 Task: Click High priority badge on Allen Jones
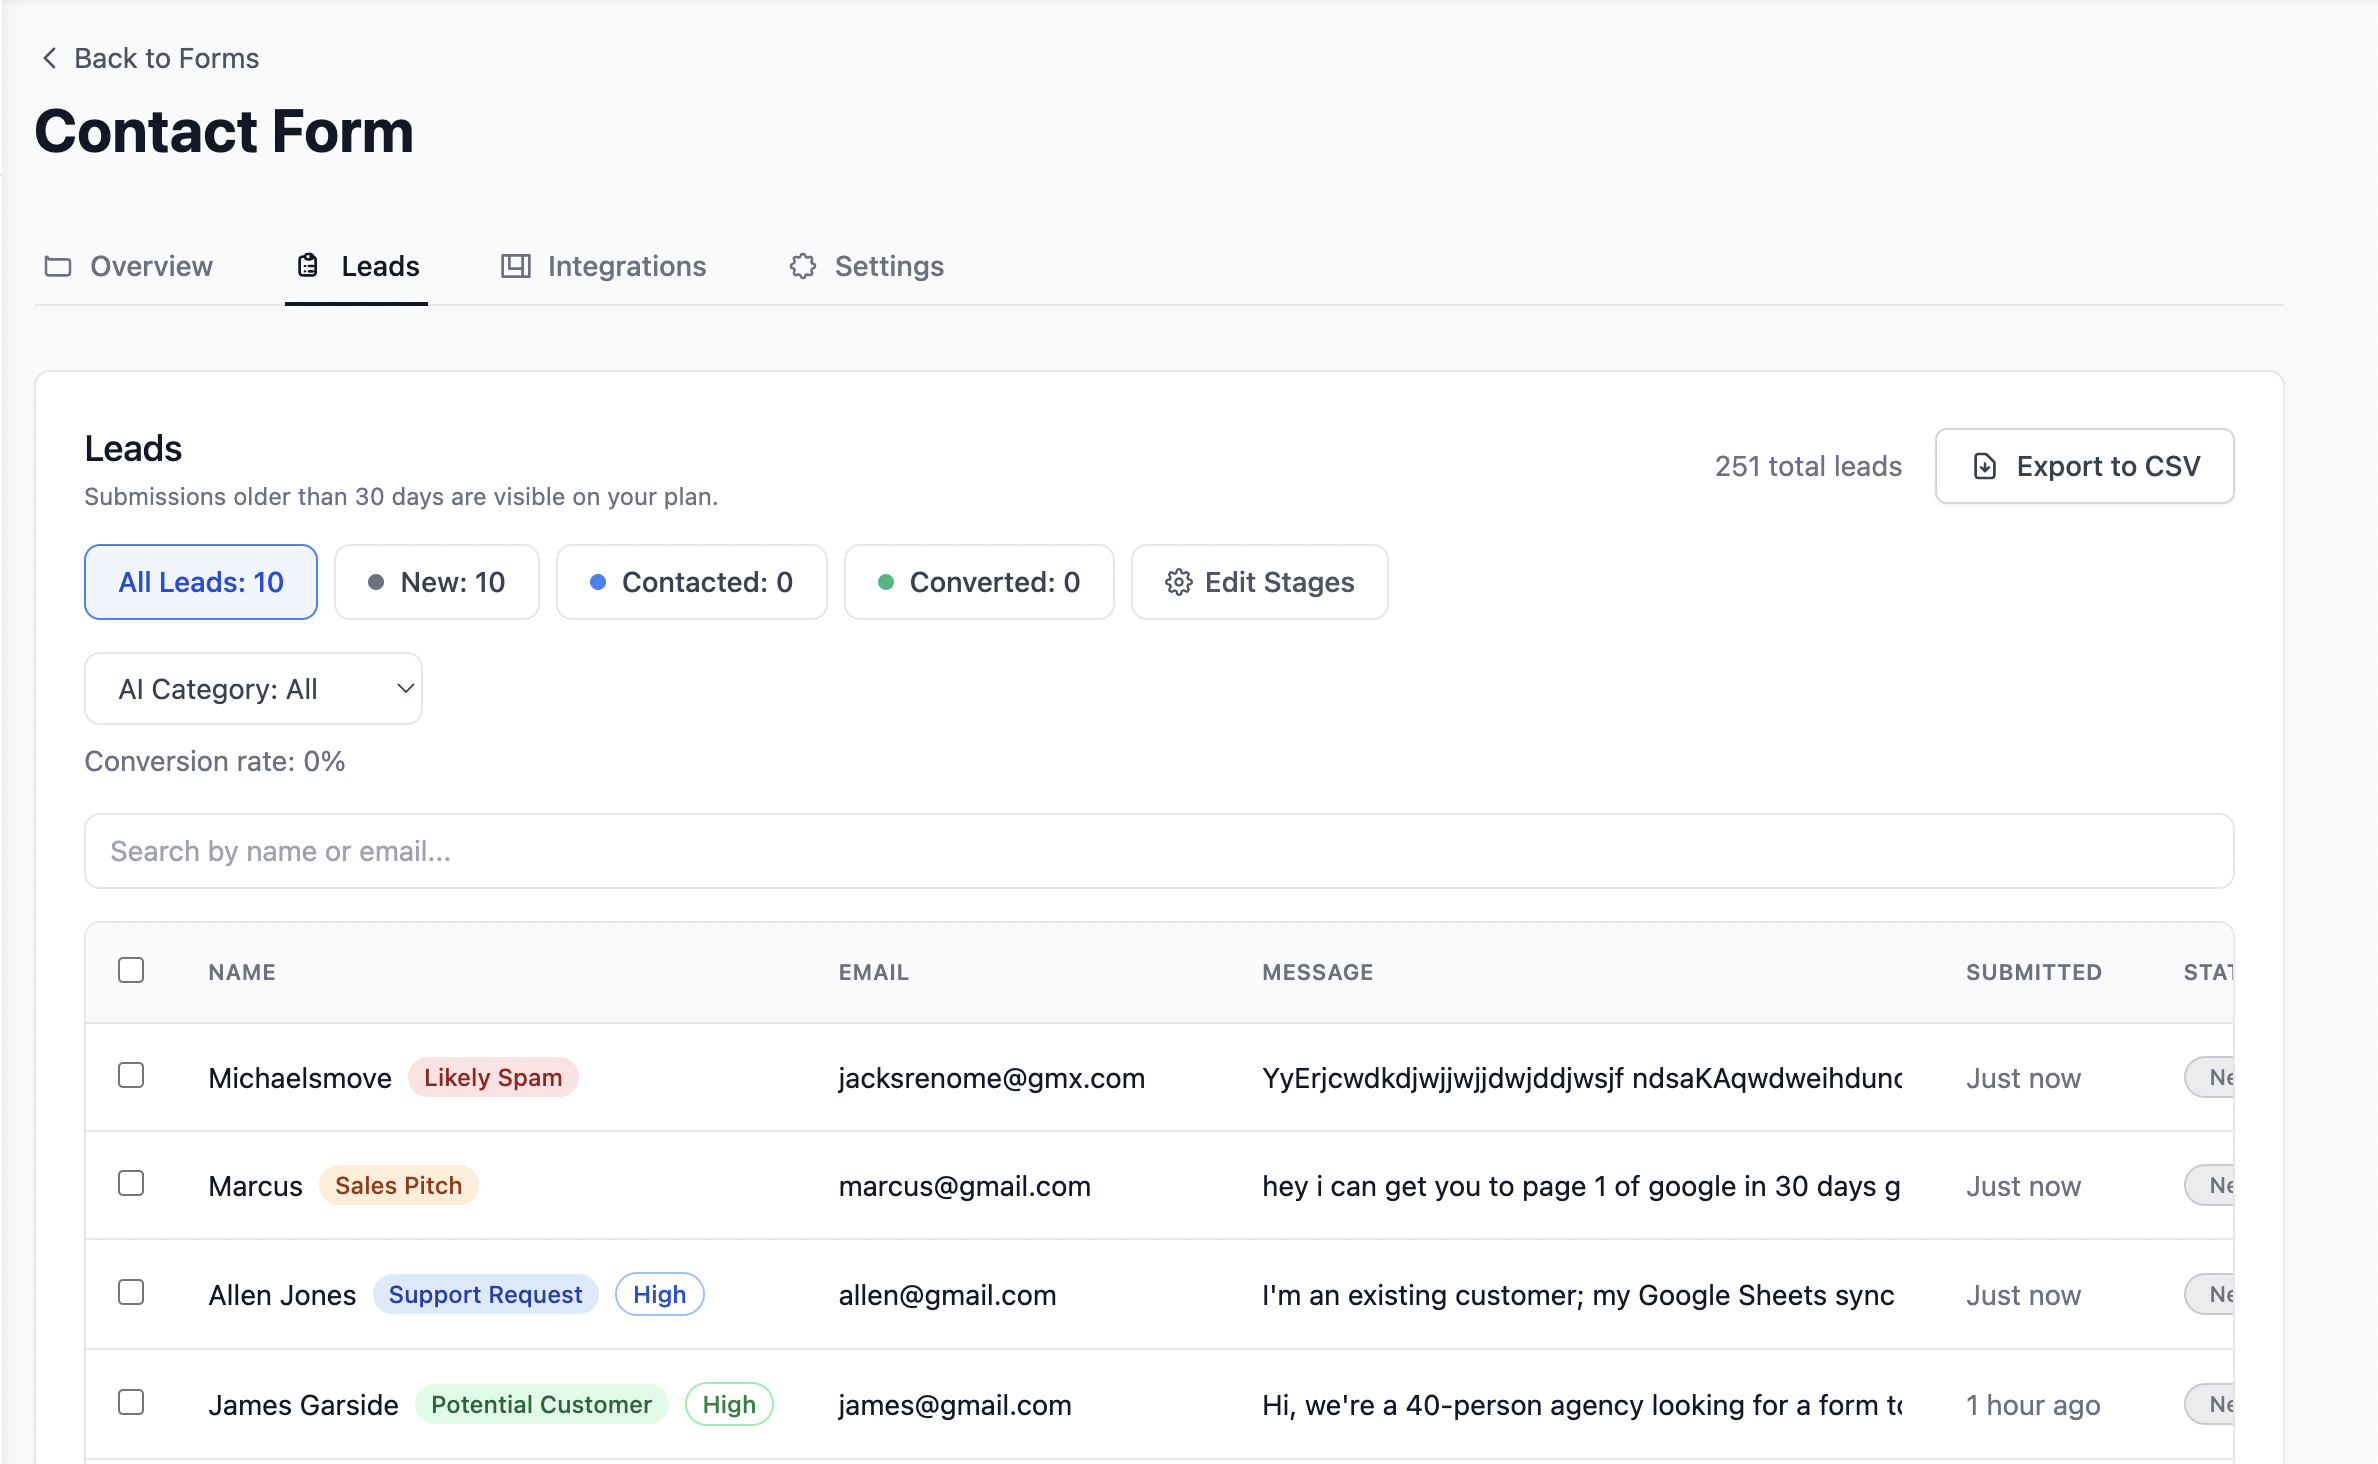click(659, 1294)
